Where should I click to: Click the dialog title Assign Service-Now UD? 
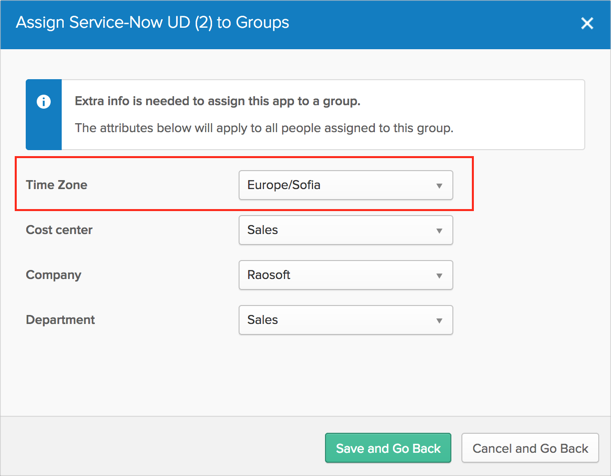pos(151,22)
